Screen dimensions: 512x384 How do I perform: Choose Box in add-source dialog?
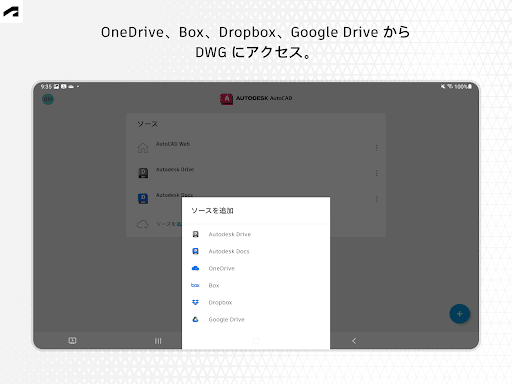click(256, 285)
